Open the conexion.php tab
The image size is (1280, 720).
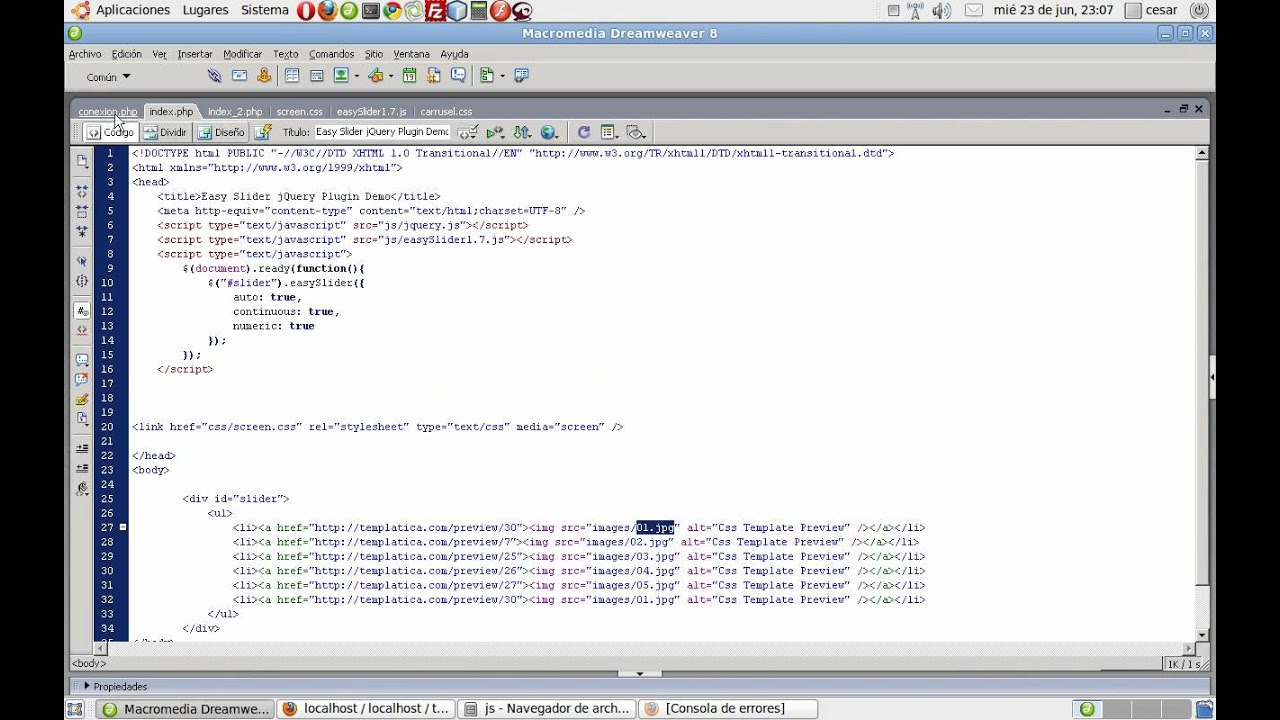point(108,112)
